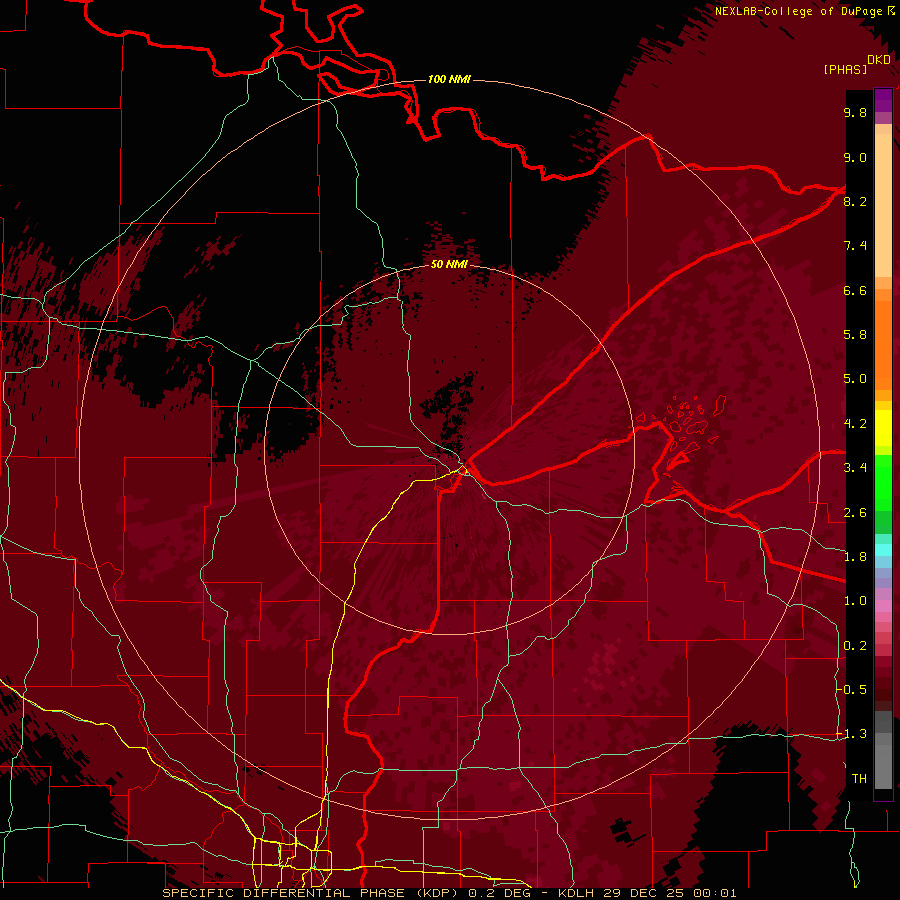Select the 5.0 scale value
The height and width of the screenshot is (900, 900).
[x=855, y=379]
